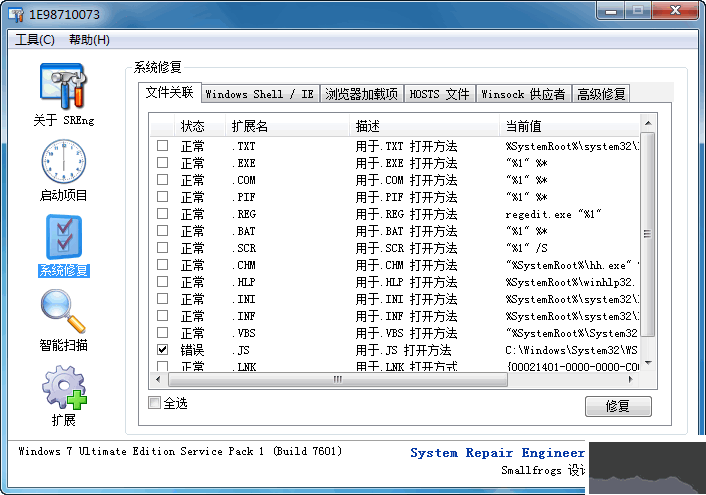Enable the .EXE row checkbox
Viewport: 706px width, 495px height.
[163, 163]
